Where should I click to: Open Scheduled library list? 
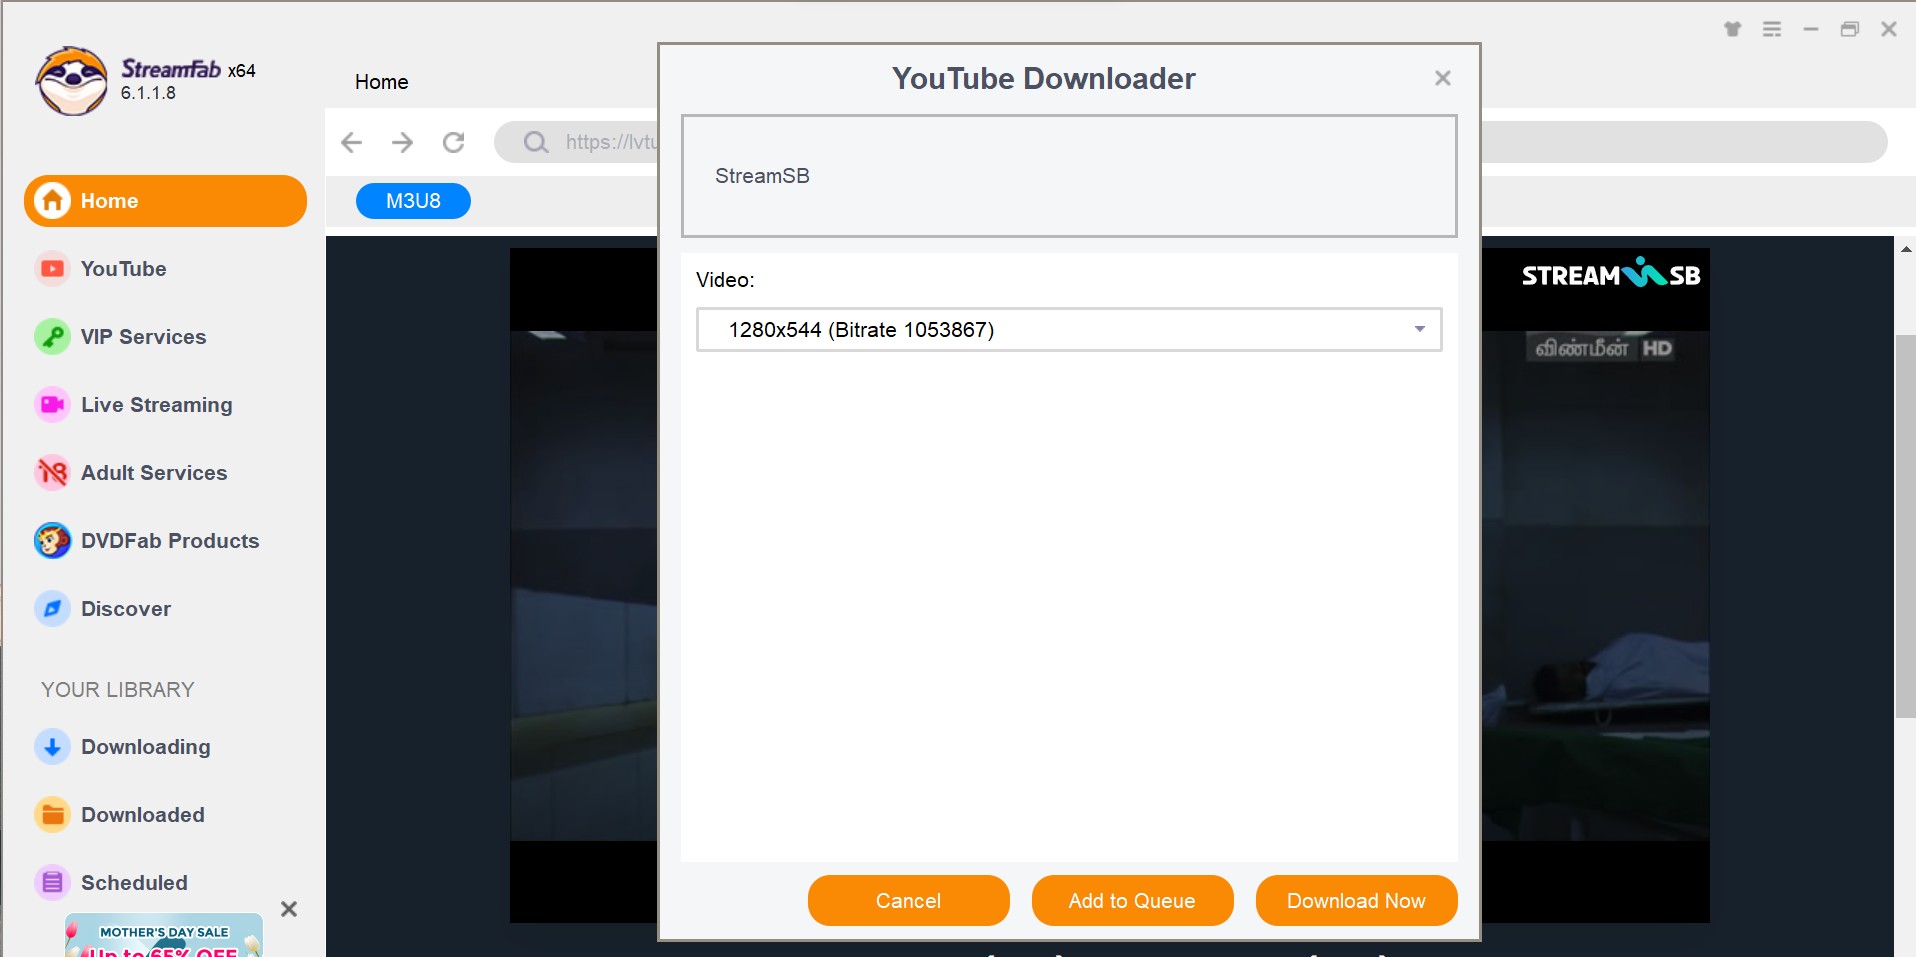pos(134,883)
